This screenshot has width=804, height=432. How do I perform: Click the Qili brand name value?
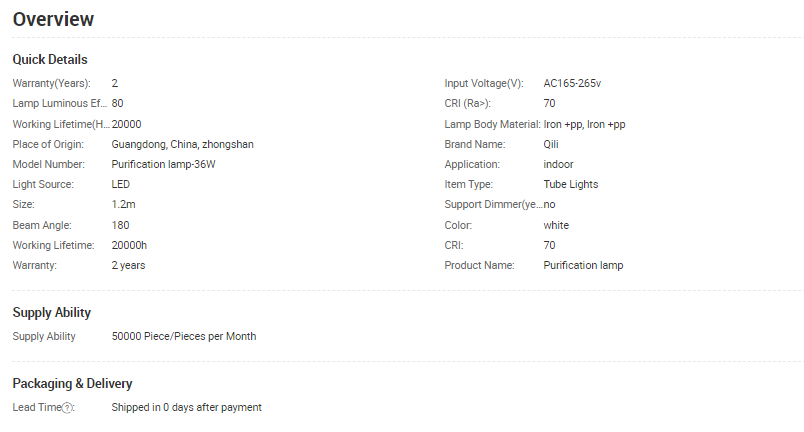(x=551, y=145)
